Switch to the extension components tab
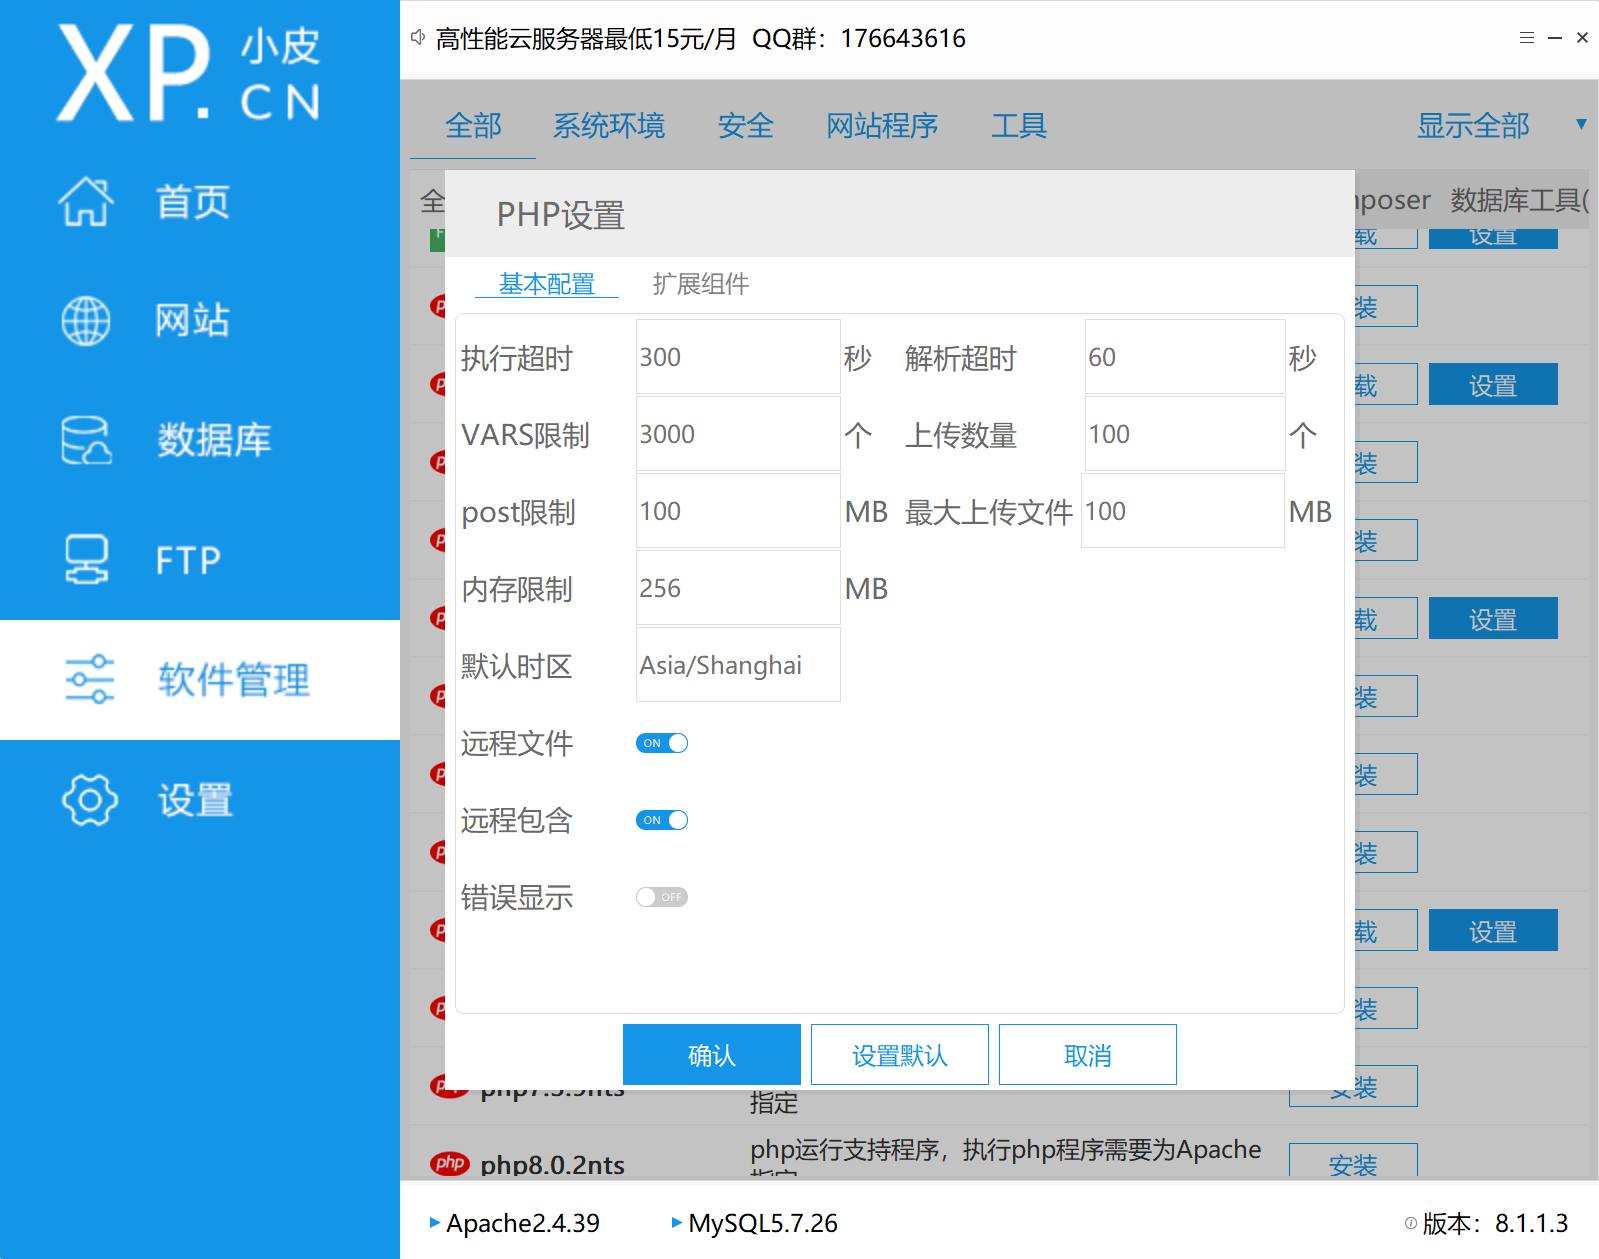 tap(700, 284)
